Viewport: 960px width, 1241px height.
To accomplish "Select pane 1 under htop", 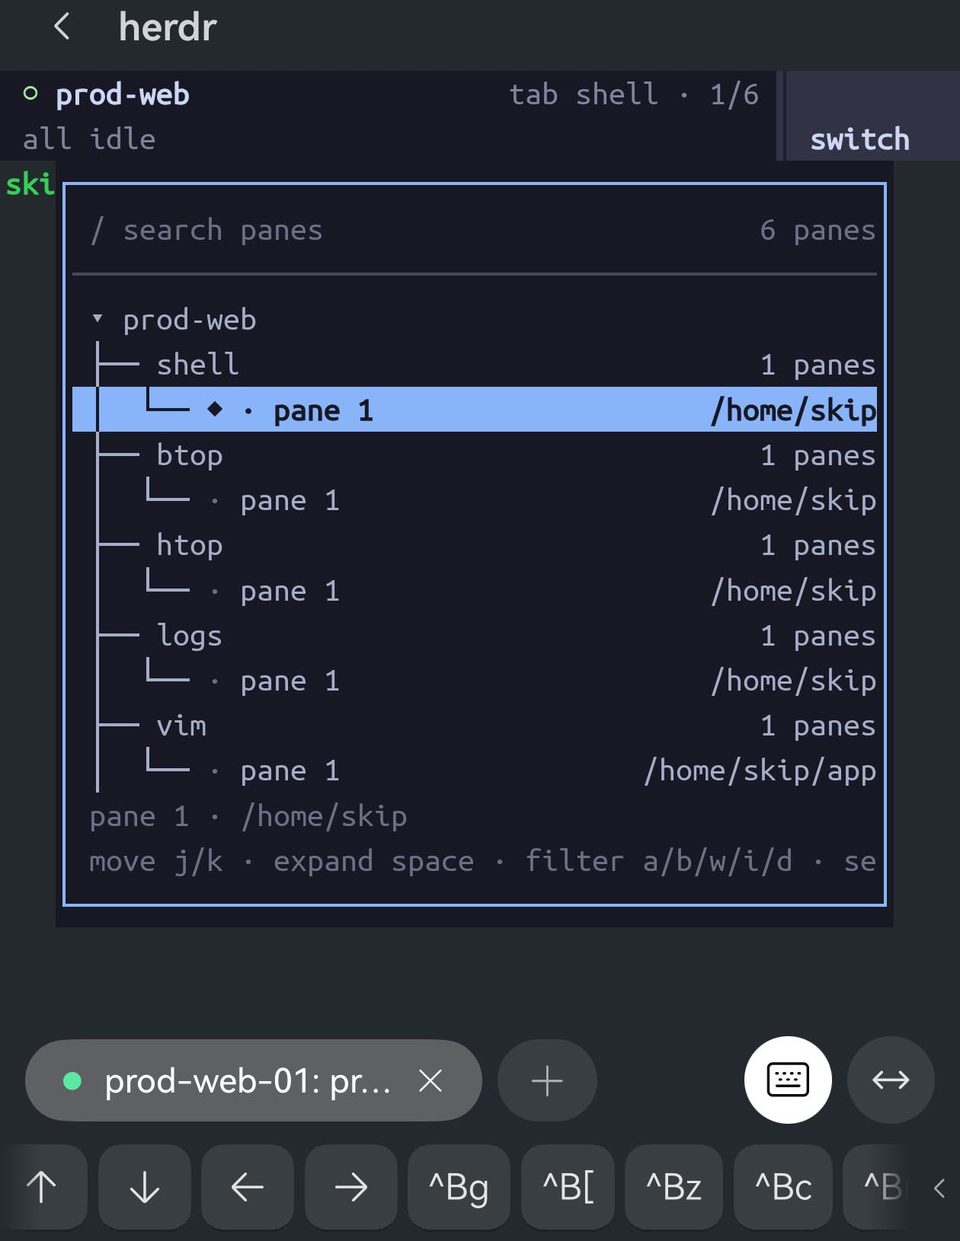I will [475, 590].
